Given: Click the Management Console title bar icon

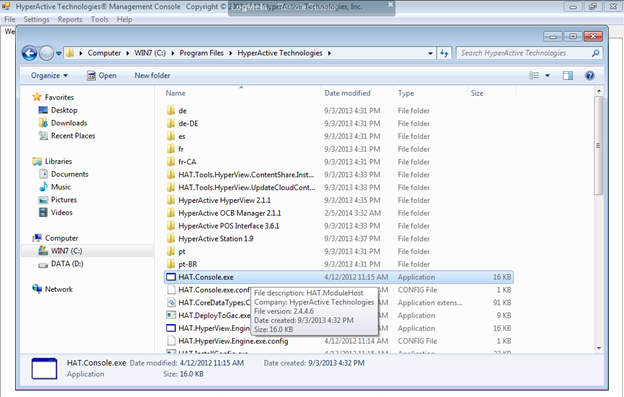Looking at the screenshot, I should click(6, 6).
